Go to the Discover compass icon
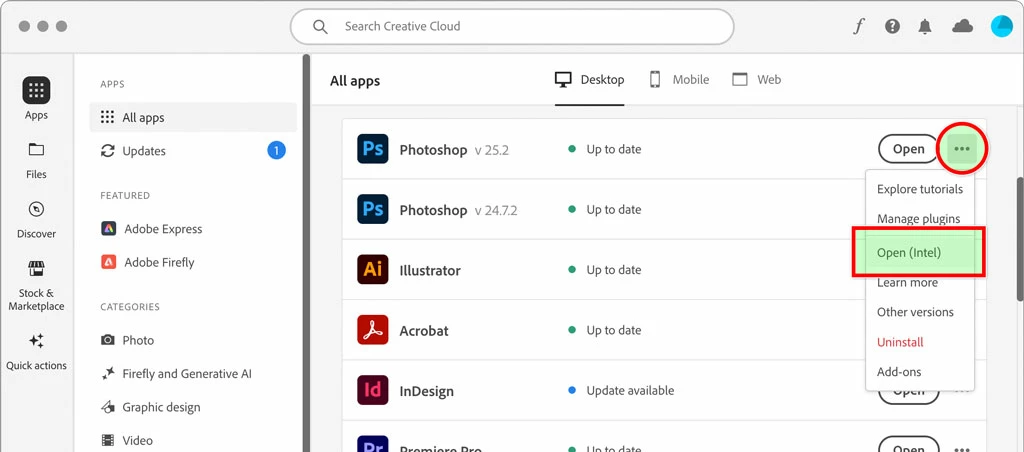The image size is (1024, 452). click(36, 209)
